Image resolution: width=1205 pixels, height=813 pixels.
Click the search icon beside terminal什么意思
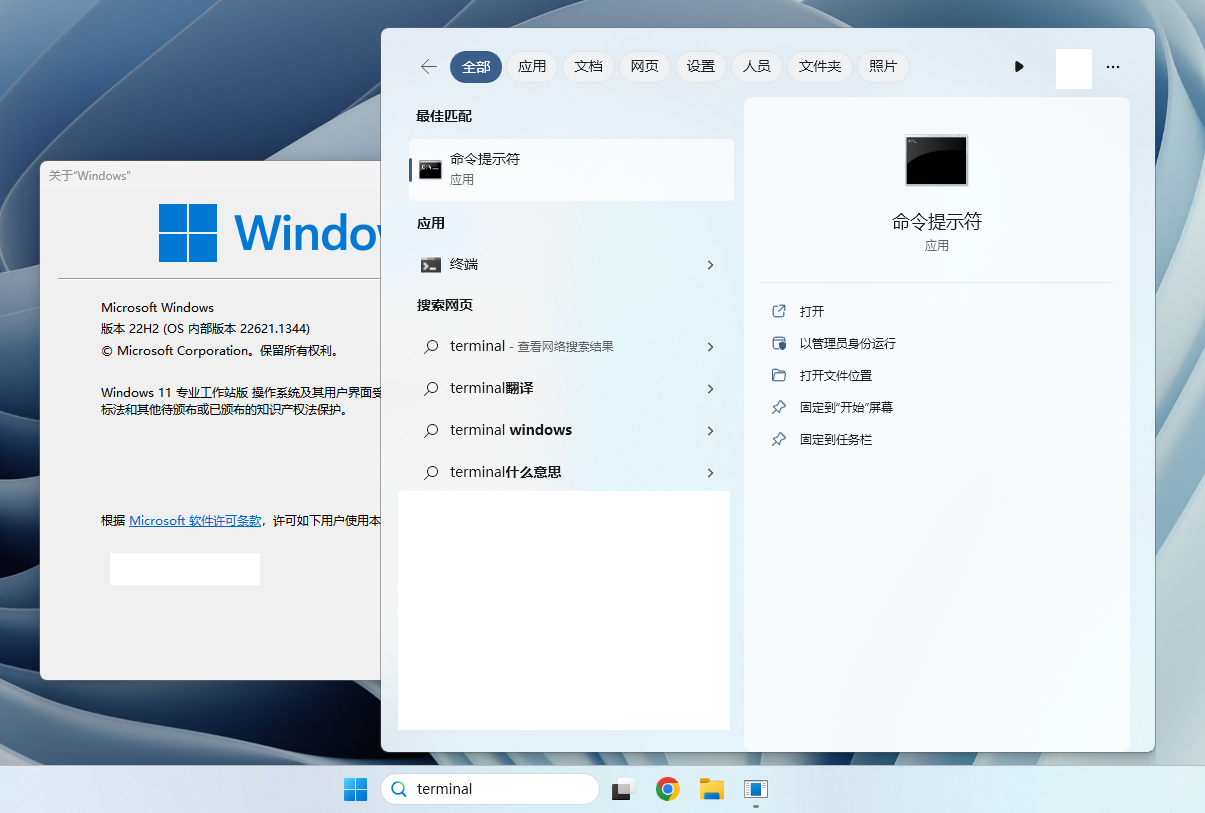pyautogui.click(x=431, y=473)
